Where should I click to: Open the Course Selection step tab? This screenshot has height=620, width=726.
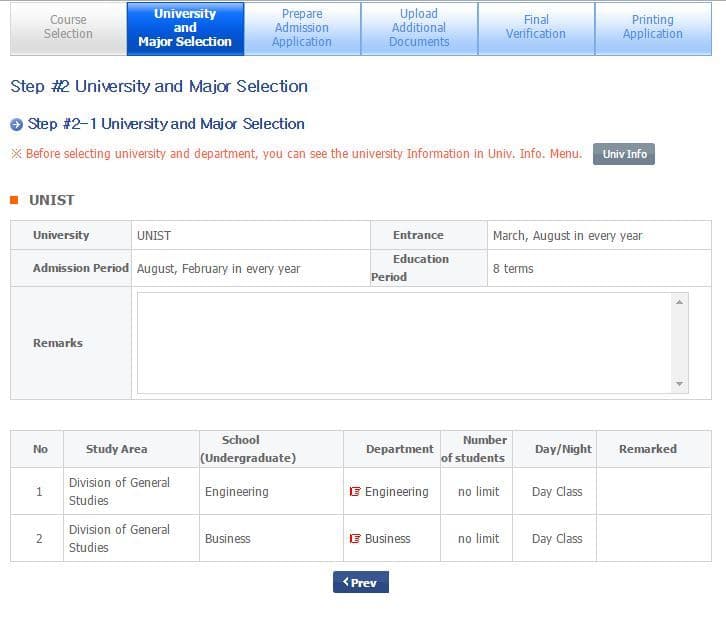click(x=69, y=28)
